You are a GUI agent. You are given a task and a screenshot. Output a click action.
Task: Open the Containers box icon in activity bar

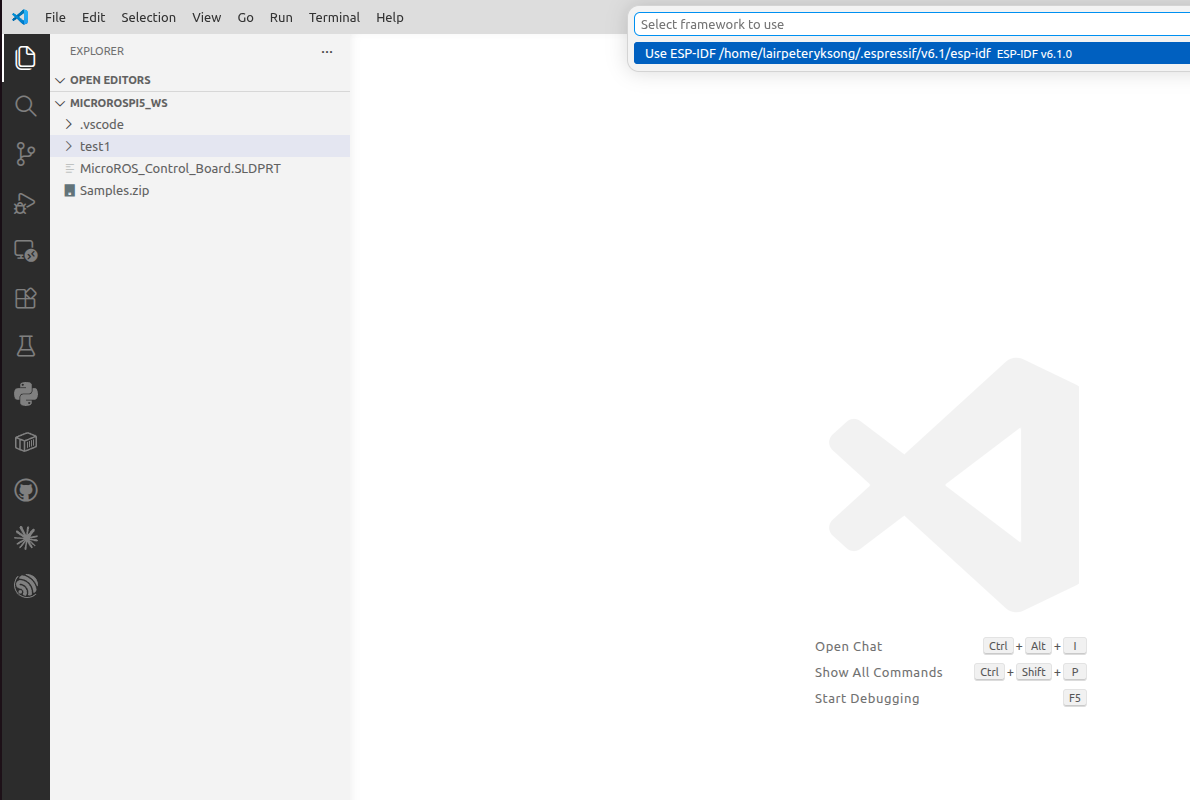tap(25, 443)
